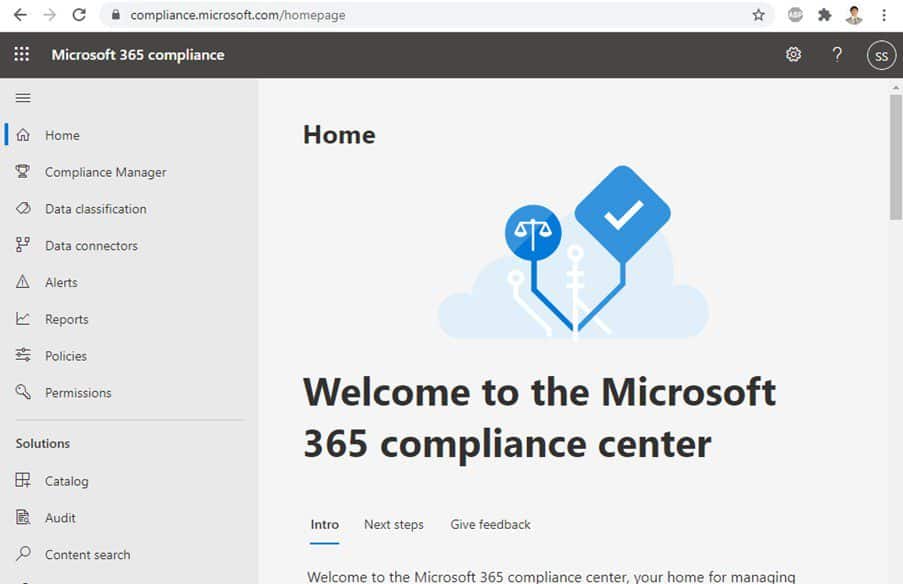Click the Audit document icon
Screen dimensions: 903x584
point(23,517)
